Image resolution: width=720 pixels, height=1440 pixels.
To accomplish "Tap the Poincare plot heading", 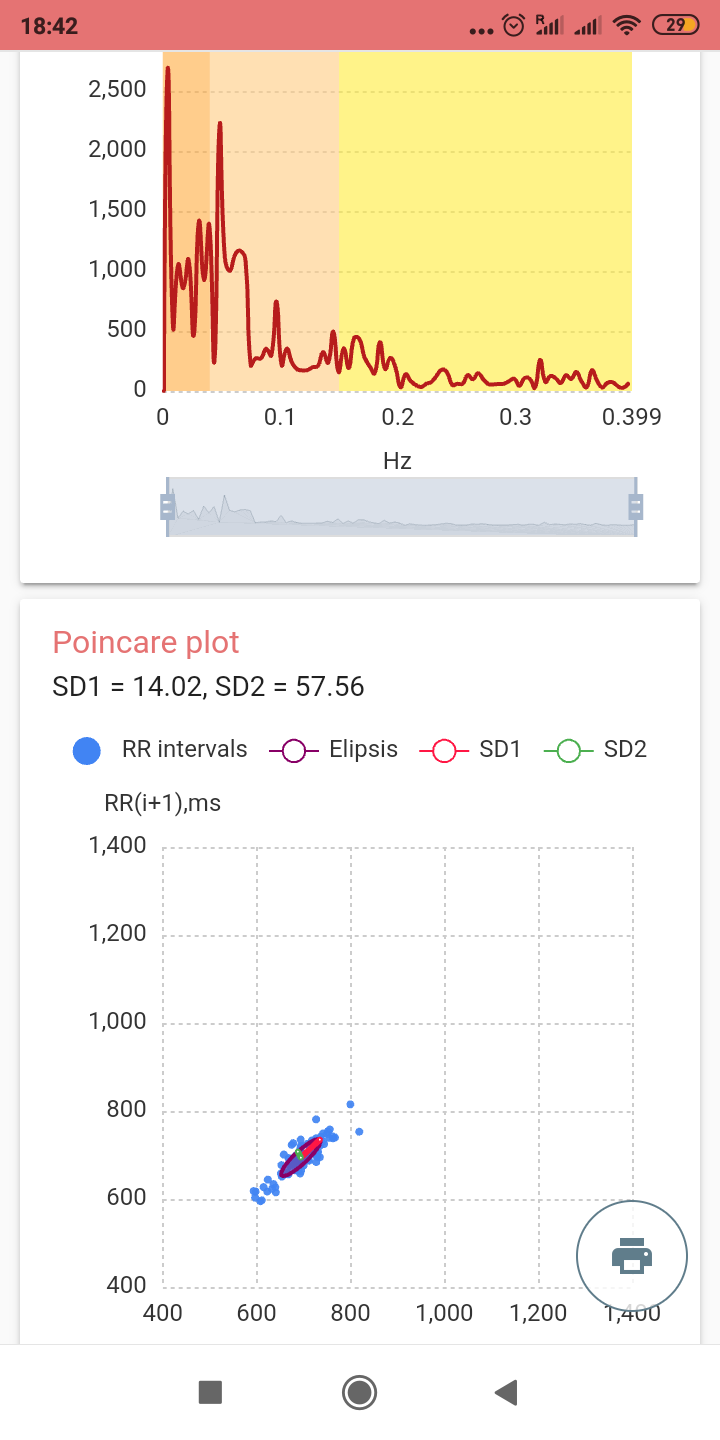I will coord(146,642).
